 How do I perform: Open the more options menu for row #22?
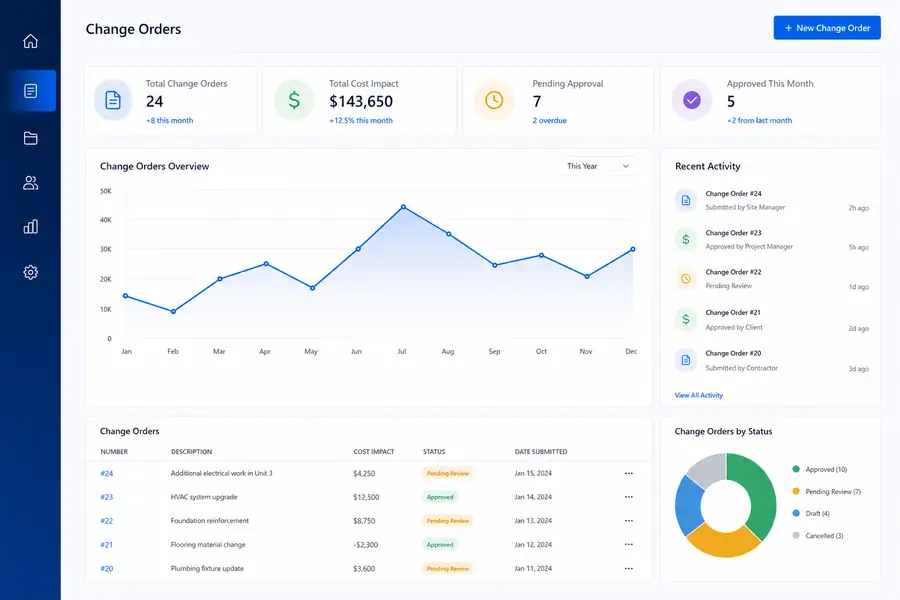coord(629,521)
